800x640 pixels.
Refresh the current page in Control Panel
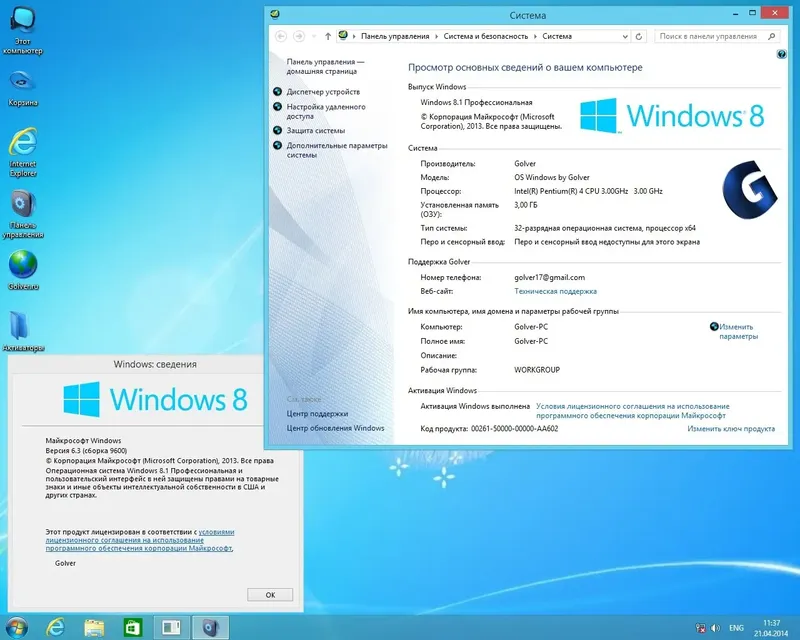638,36
